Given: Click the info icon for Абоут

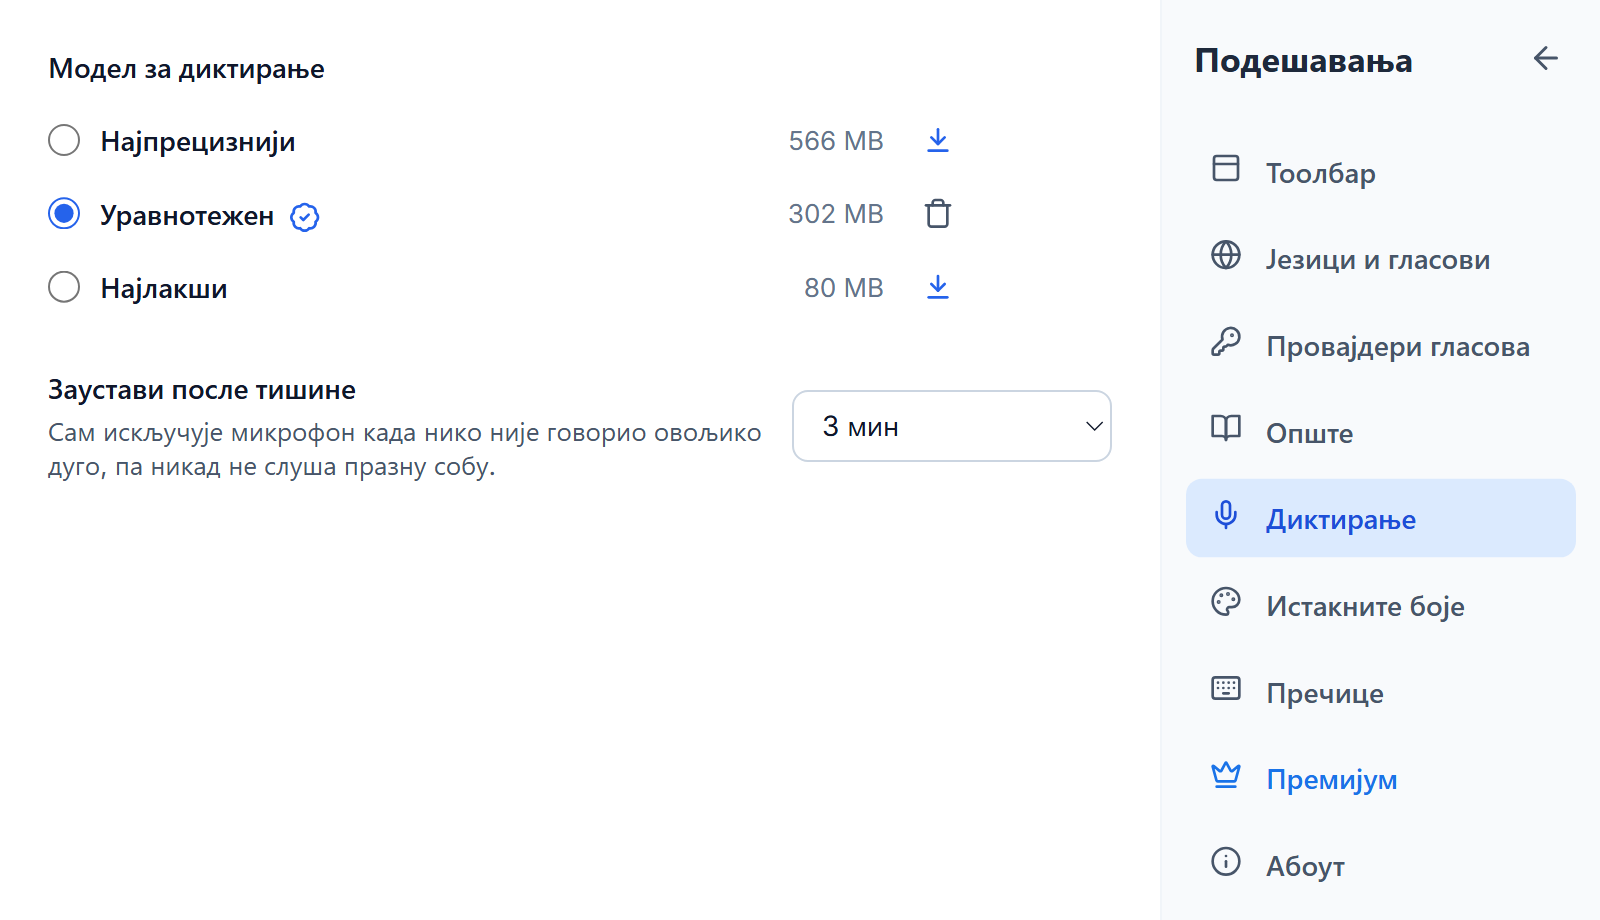Looking at the screenshot, I should pyautogui.click(x=1225, y=861).
